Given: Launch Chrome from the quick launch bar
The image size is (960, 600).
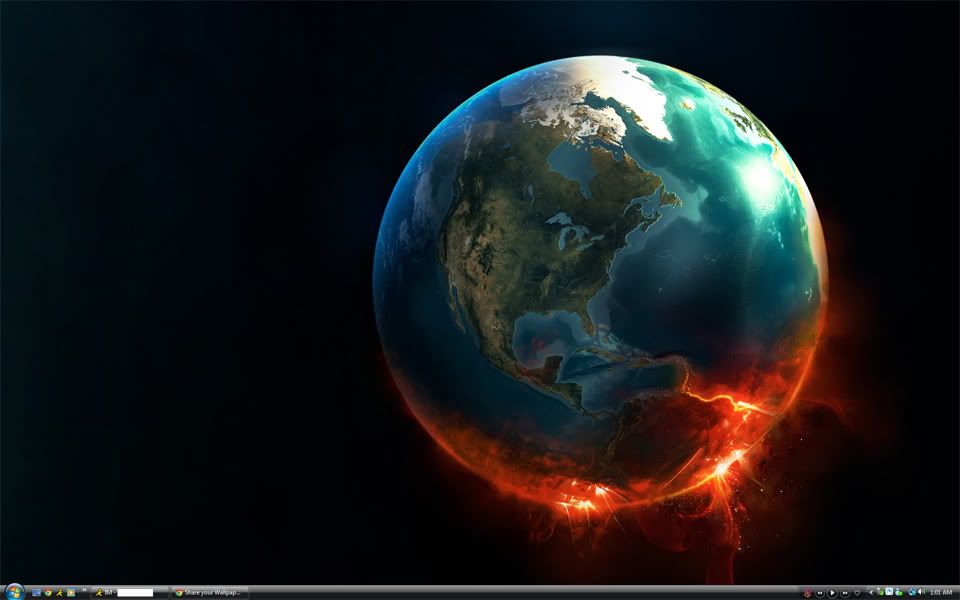Looking at the screenshot, I should tap(48, 593).
